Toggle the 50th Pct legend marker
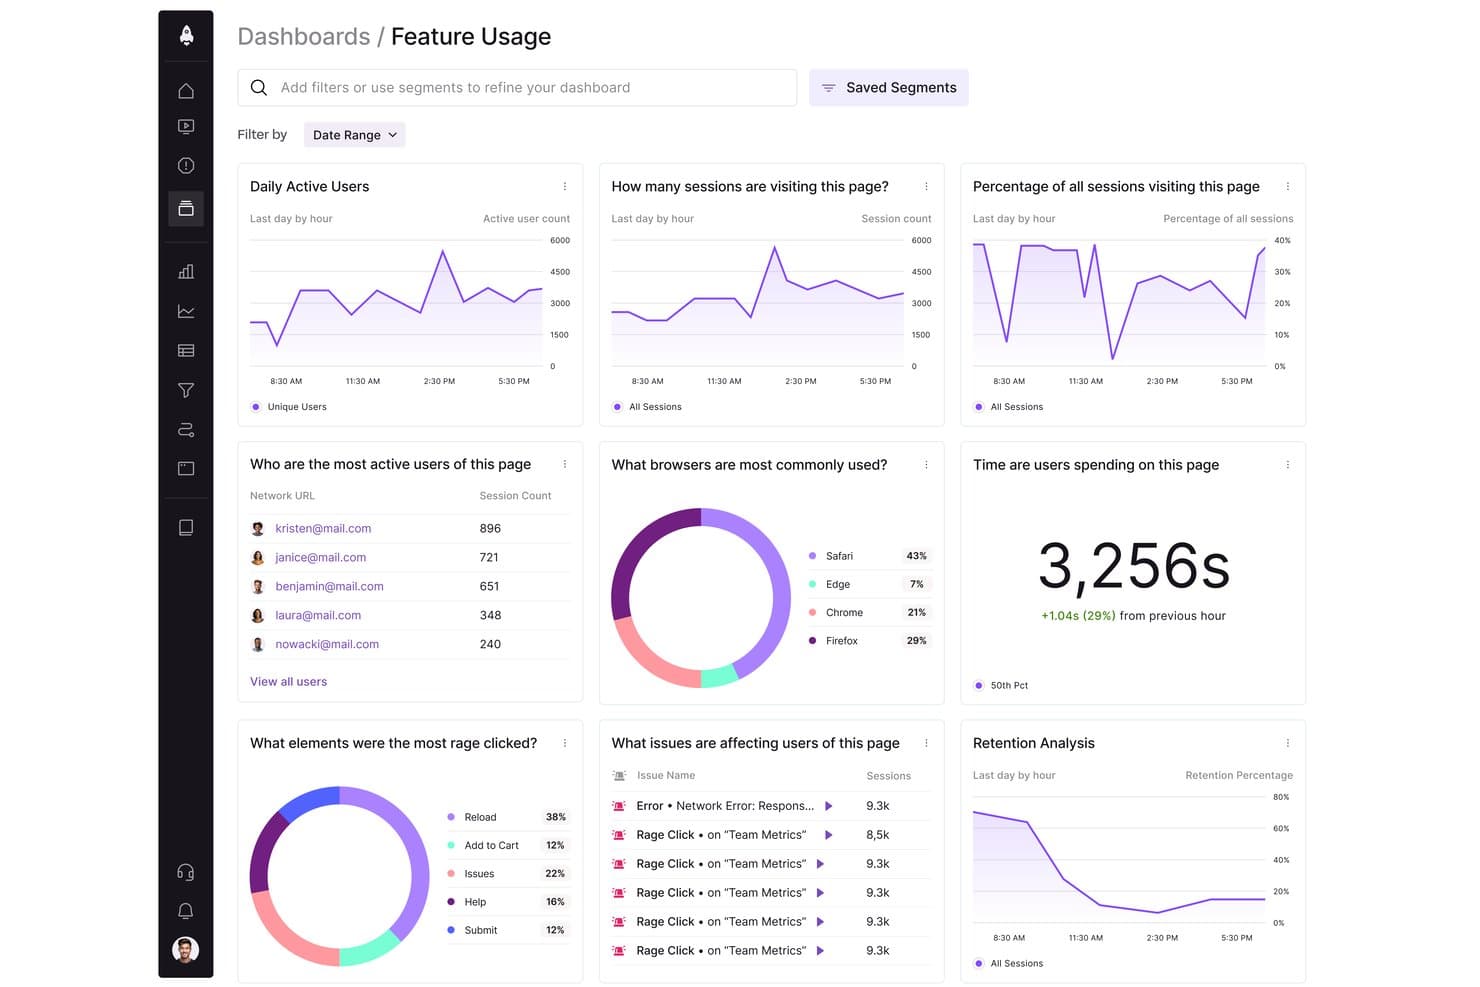Image resolution: width=1480 pixels, height=987 pixels. point(979,686)
